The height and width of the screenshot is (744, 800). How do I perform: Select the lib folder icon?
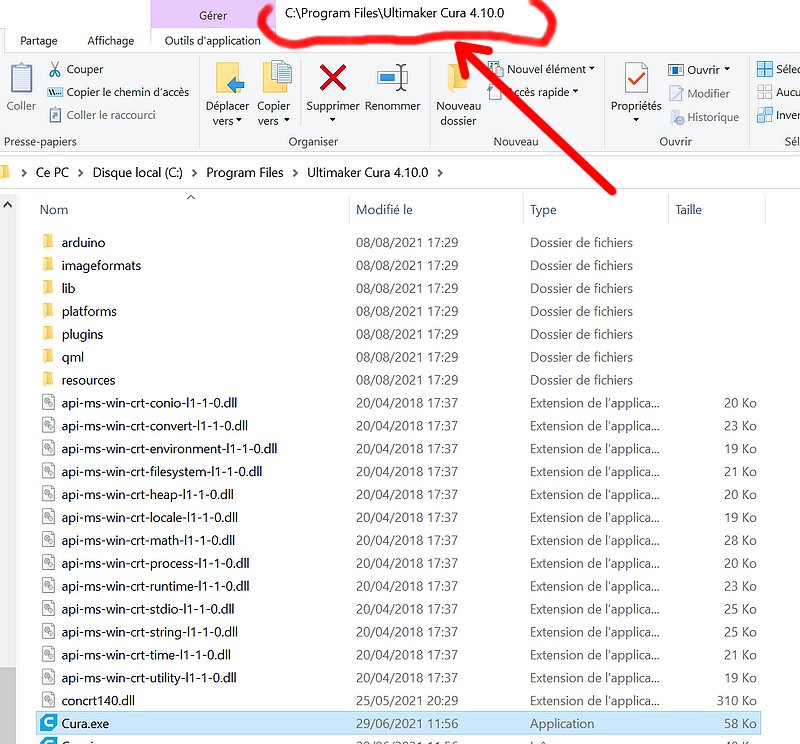coord(48,287)
